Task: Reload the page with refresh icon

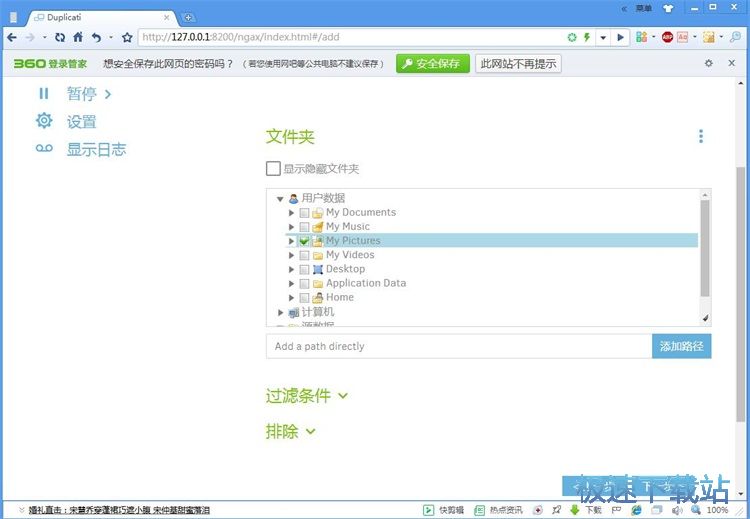Action: [x=60, y=37]
